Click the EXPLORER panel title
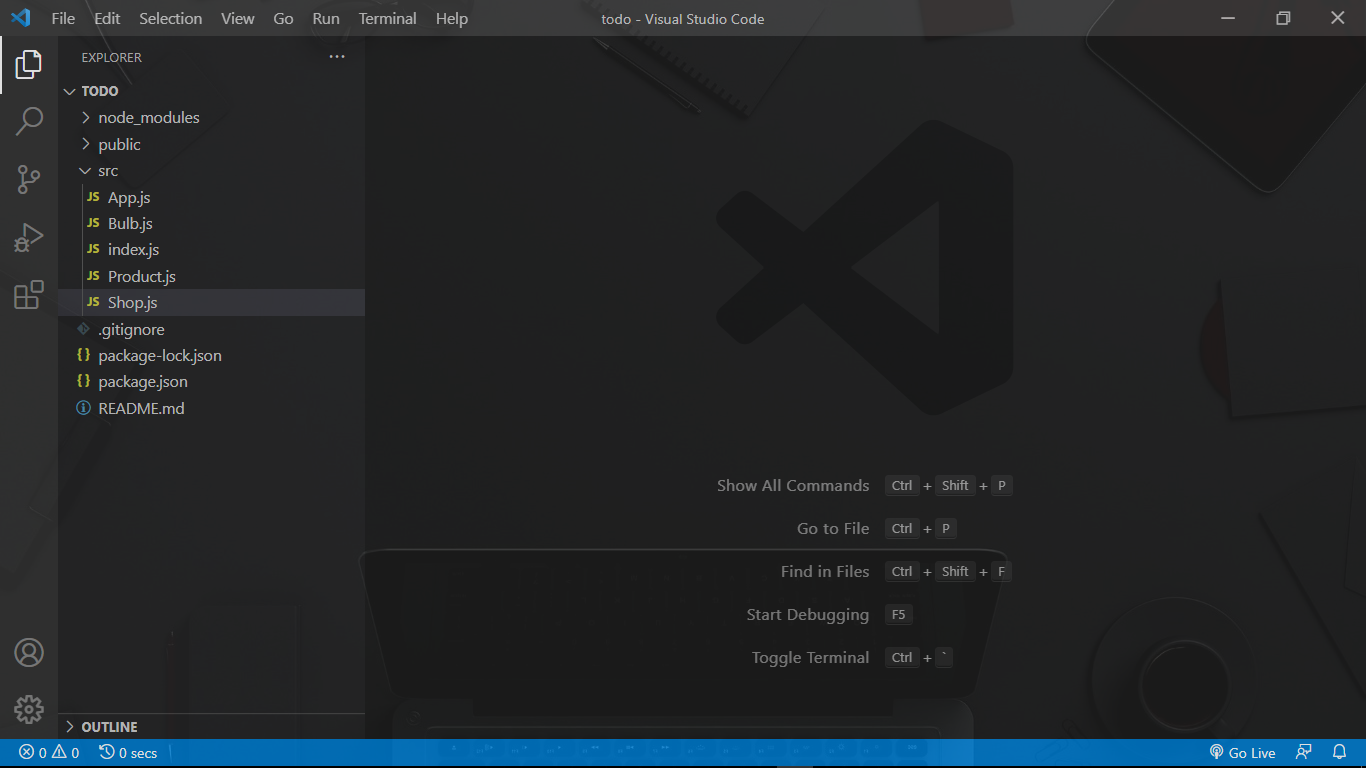This screenshot has width=1366, height=768. (112, 58)
